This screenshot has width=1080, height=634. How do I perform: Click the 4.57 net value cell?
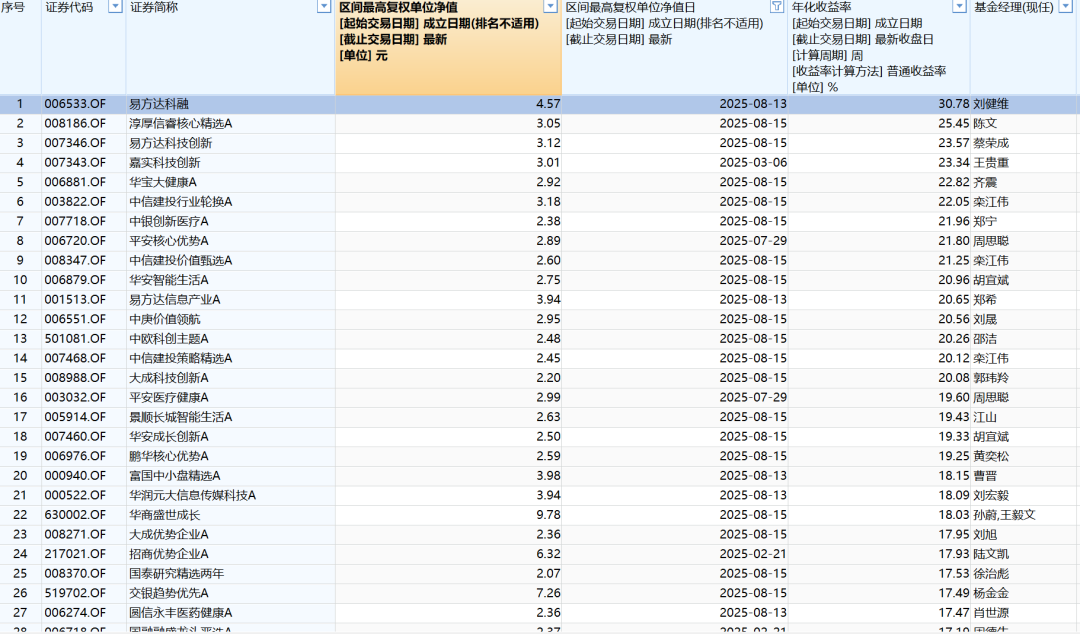click(448, 104)
